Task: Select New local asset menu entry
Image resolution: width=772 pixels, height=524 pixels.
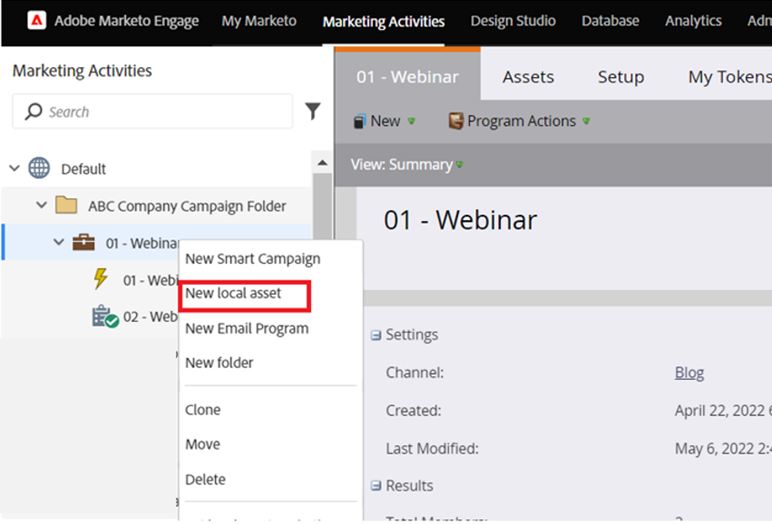Action: [x=233, y=294]
